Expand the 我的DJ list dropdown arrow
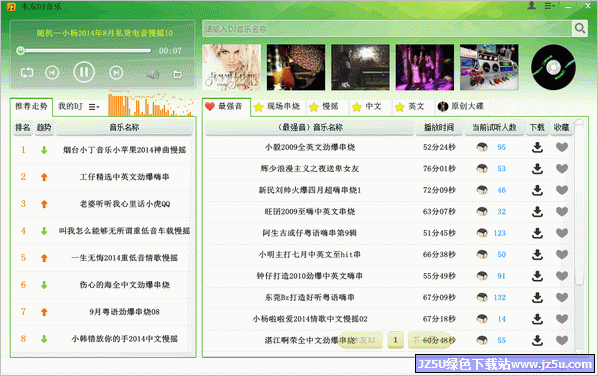 94,107
